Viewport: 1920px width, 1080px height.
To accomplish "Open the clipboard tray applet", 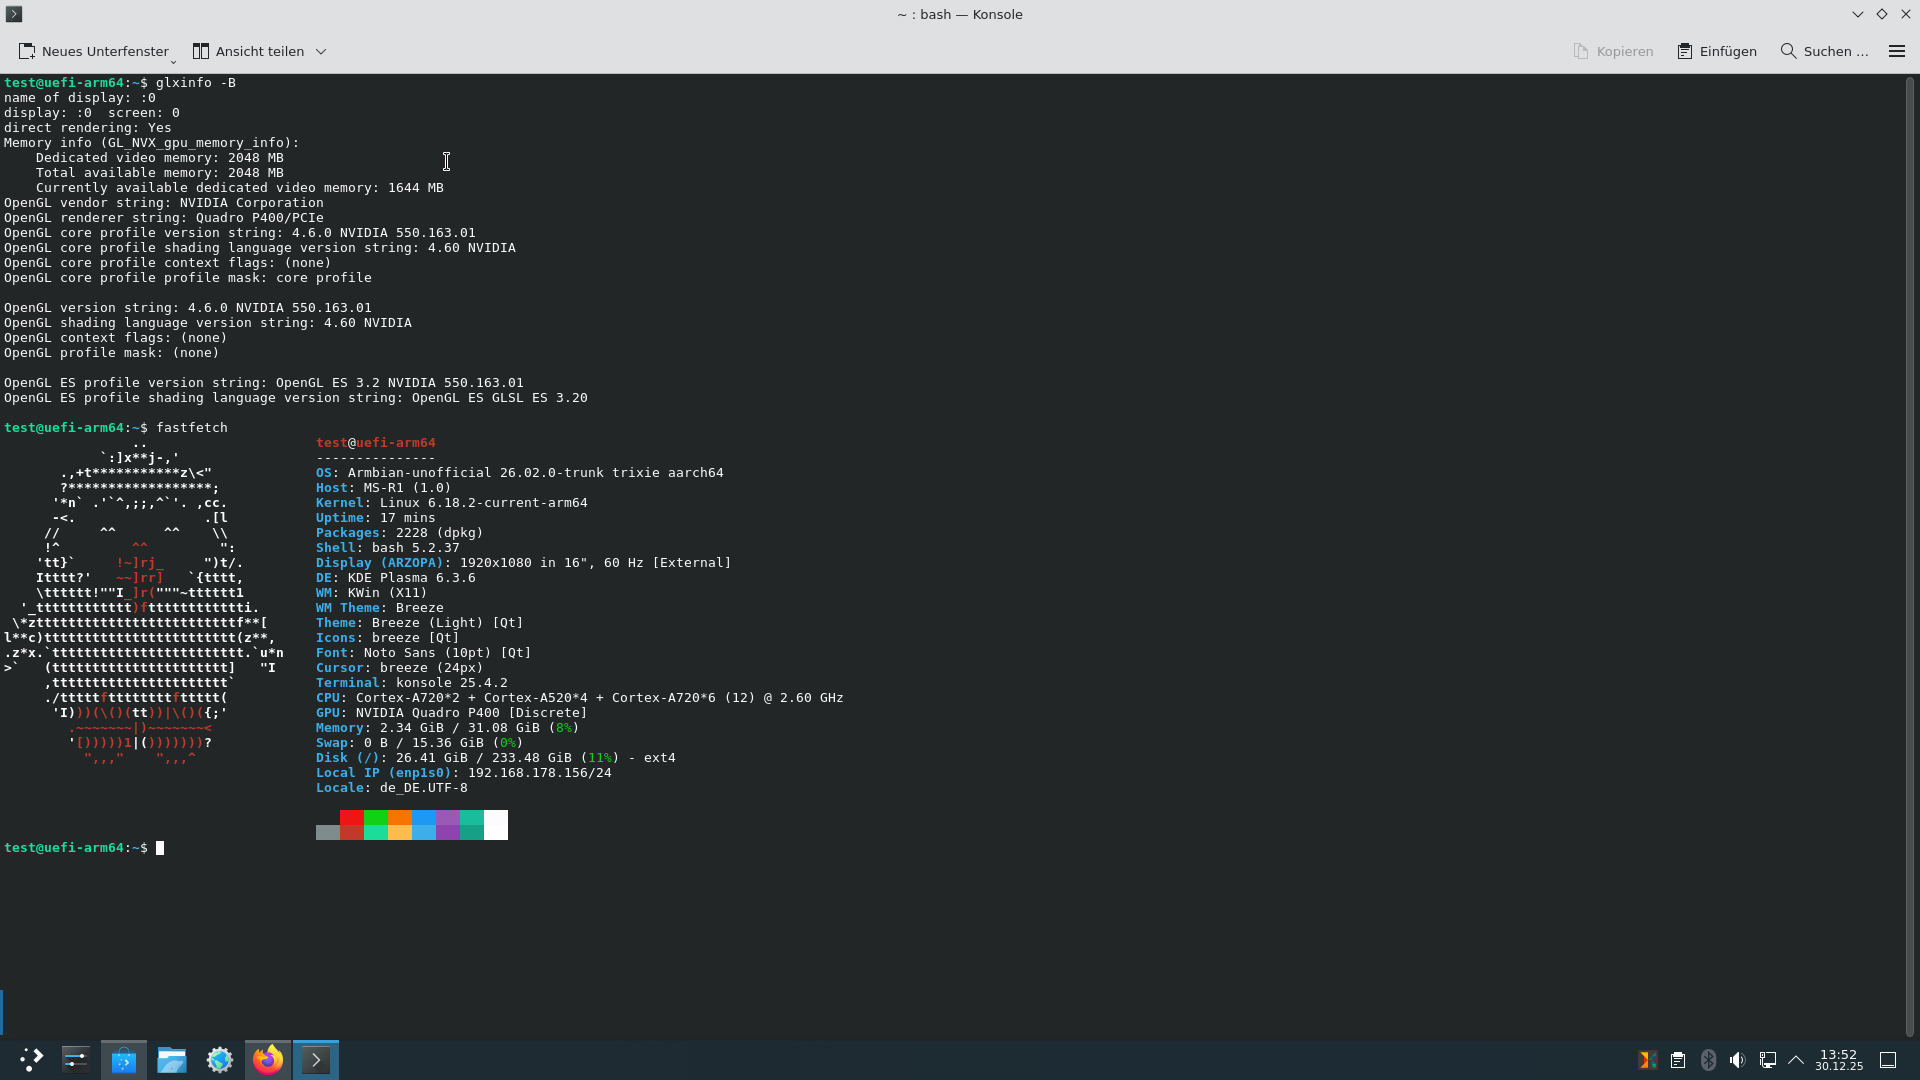I will (1678, 1060).
